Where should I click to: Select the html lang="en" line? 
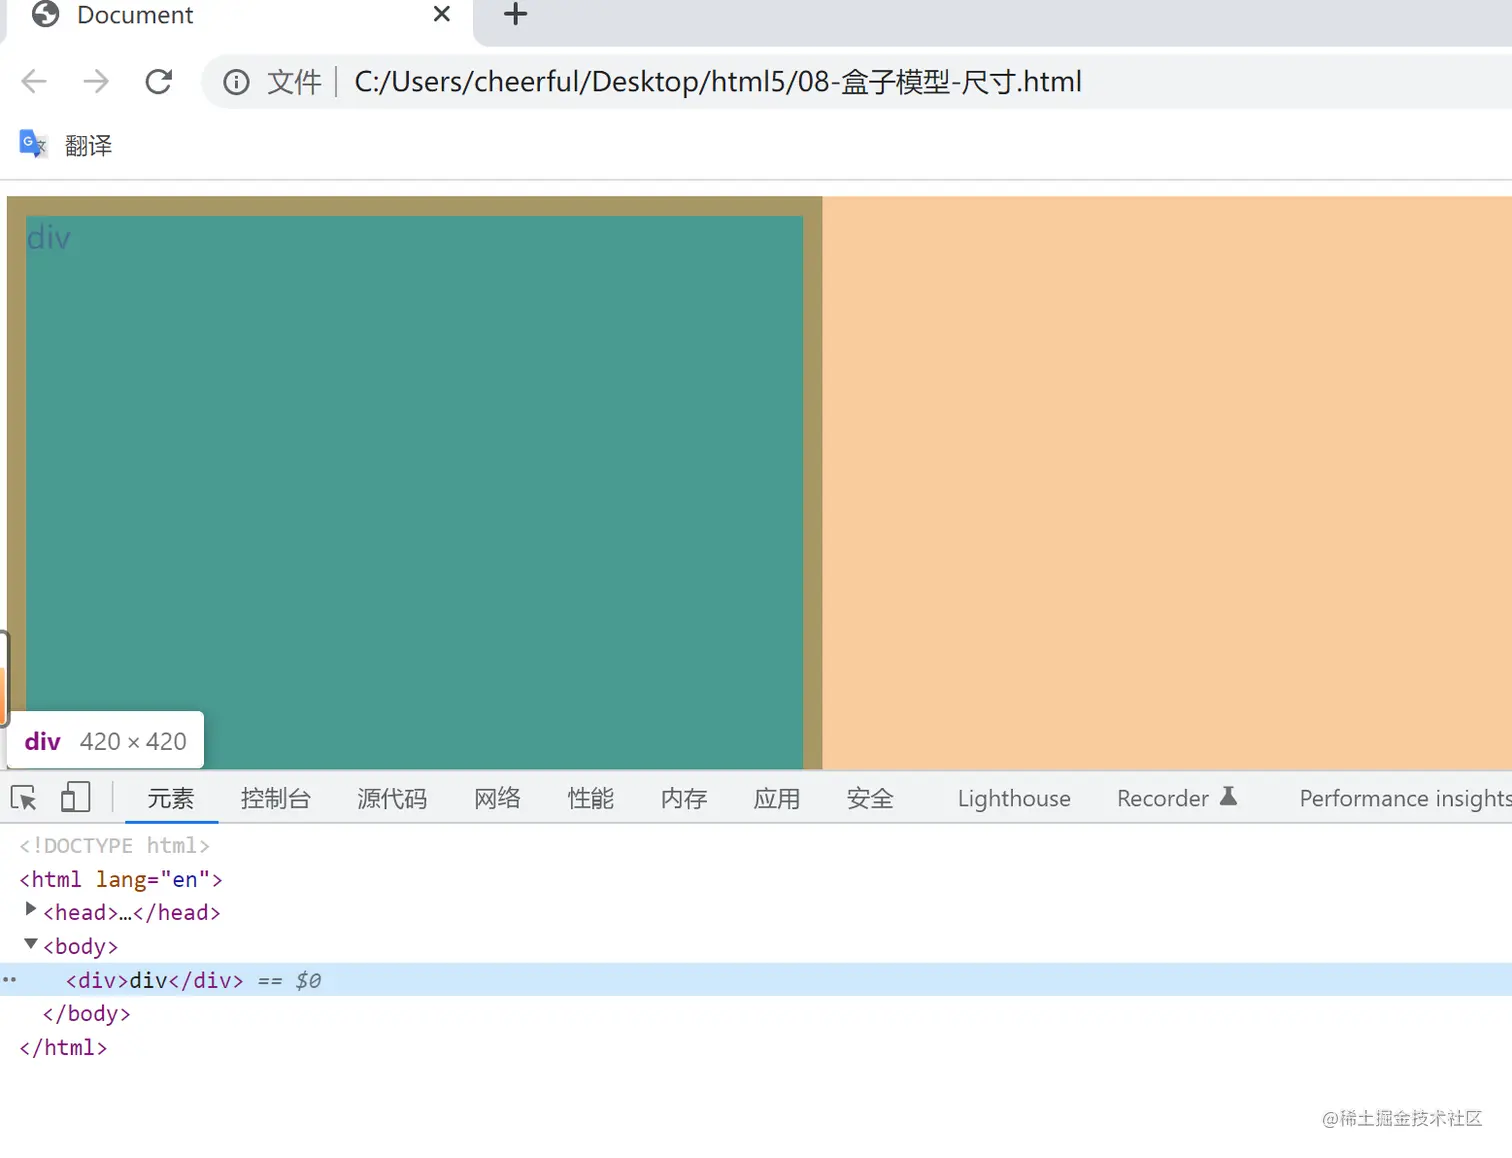click(121, 879)
